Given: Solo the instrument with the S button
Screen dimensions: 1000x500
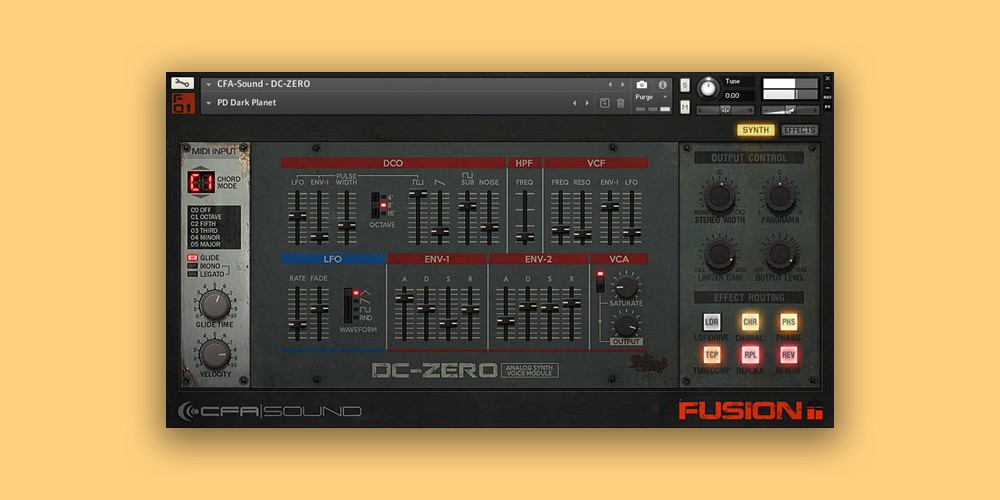Looking at the screenshot, I should click(x=685, y=85).
